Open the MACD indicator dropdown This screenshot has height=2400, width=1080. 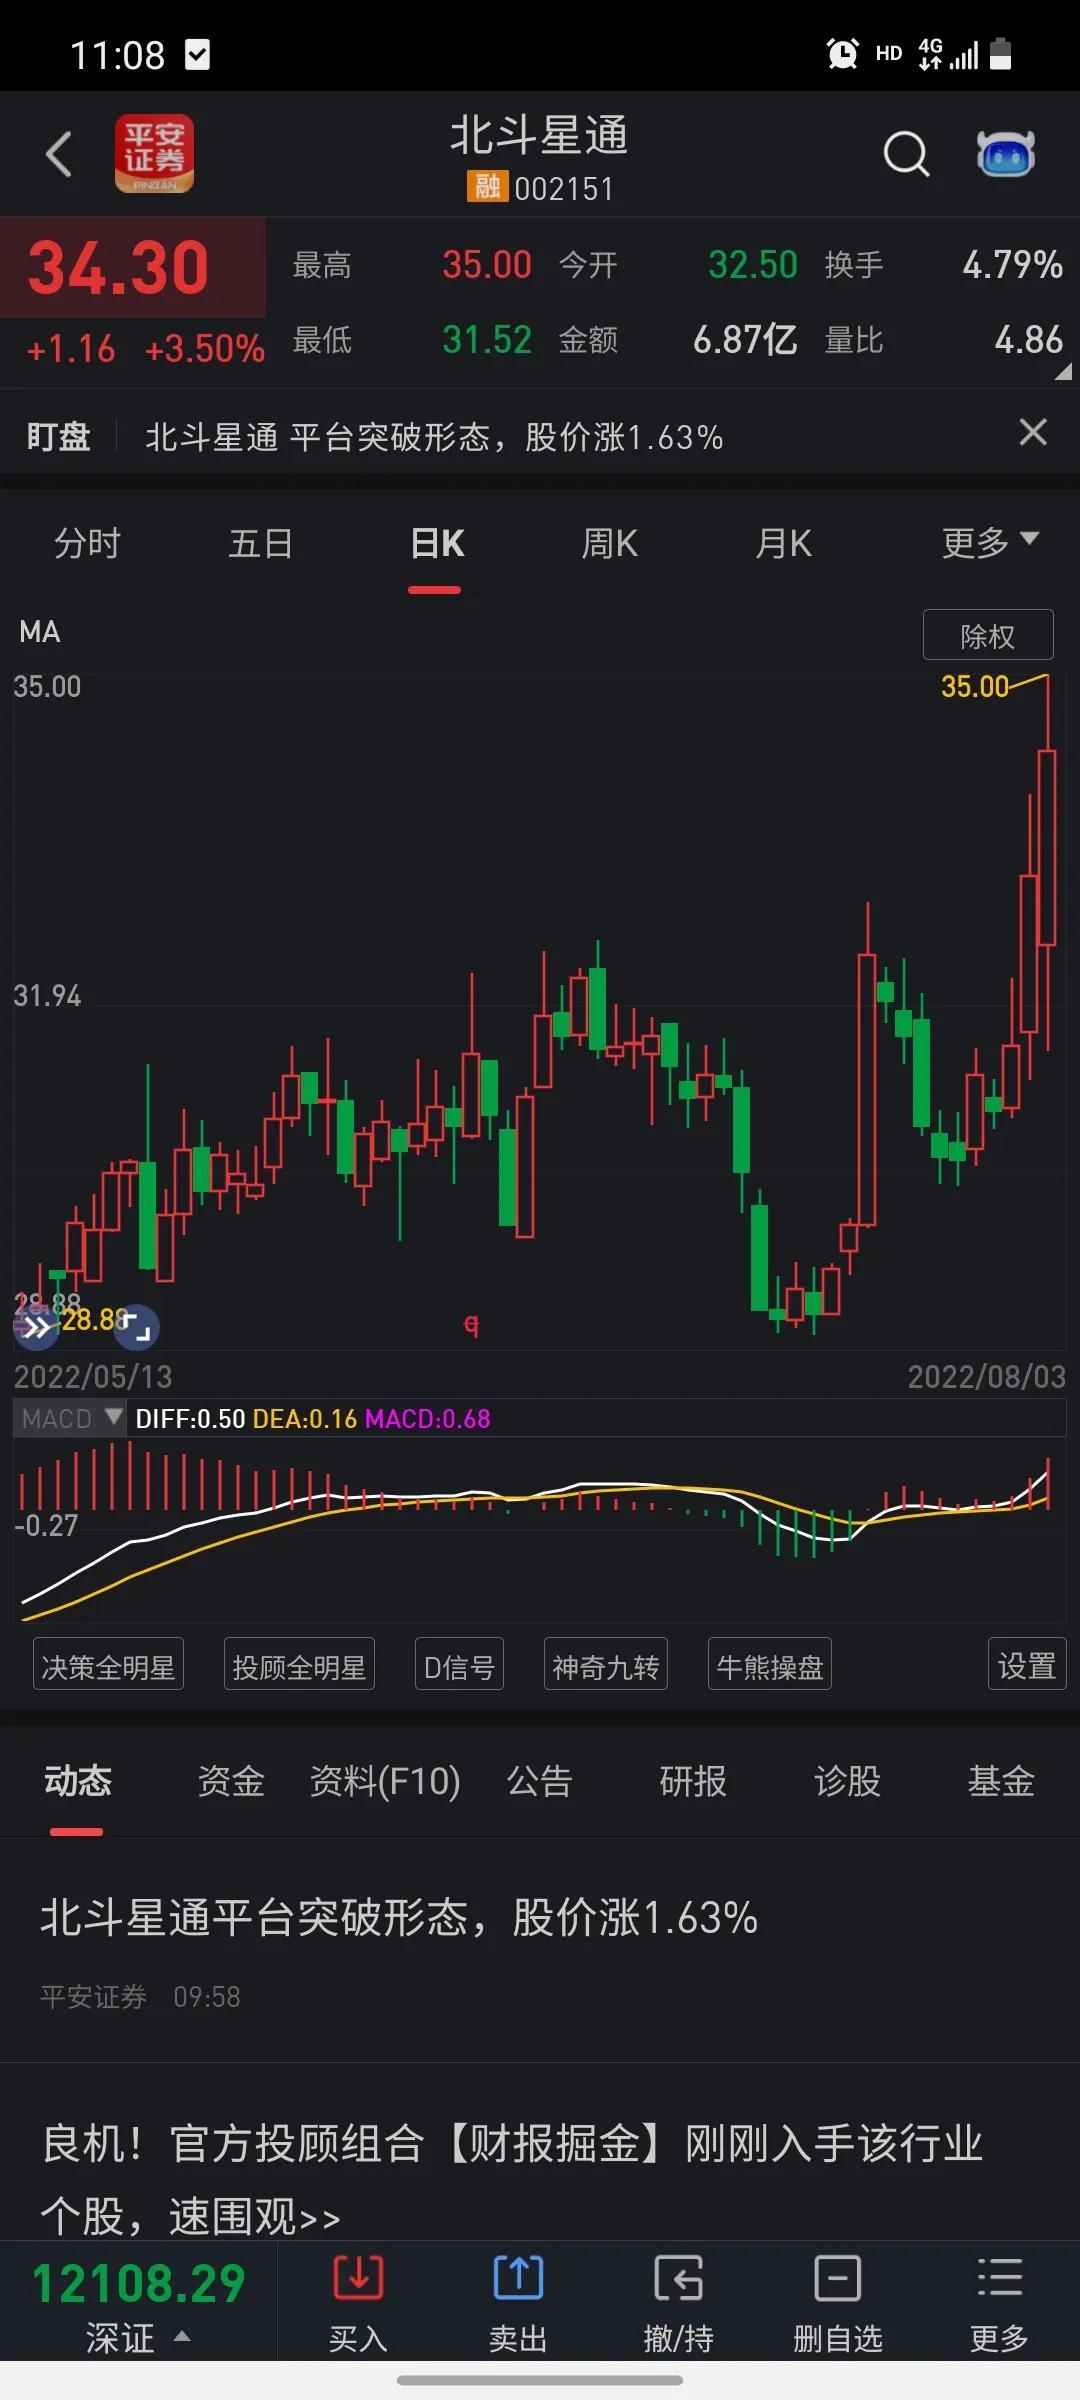pyautogui.click(x=70, y=1418)
